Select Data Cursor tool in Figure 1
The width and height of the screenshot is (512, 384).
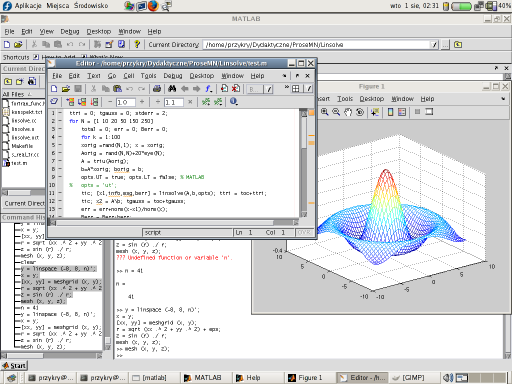tap(375, 112)
